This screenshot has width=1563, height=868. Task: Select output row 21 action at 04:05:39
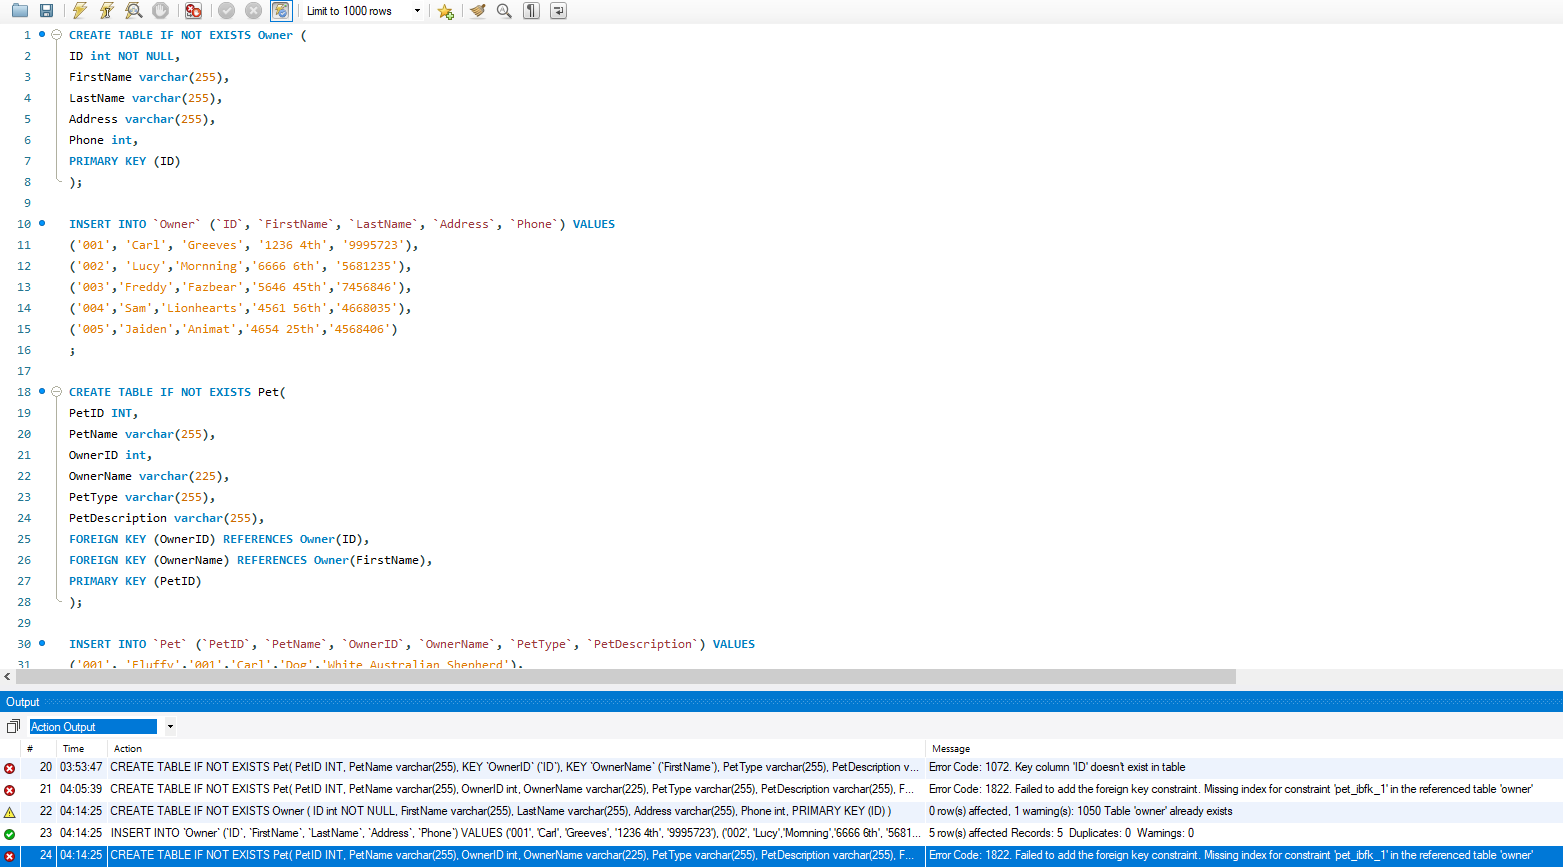[512, 789]
